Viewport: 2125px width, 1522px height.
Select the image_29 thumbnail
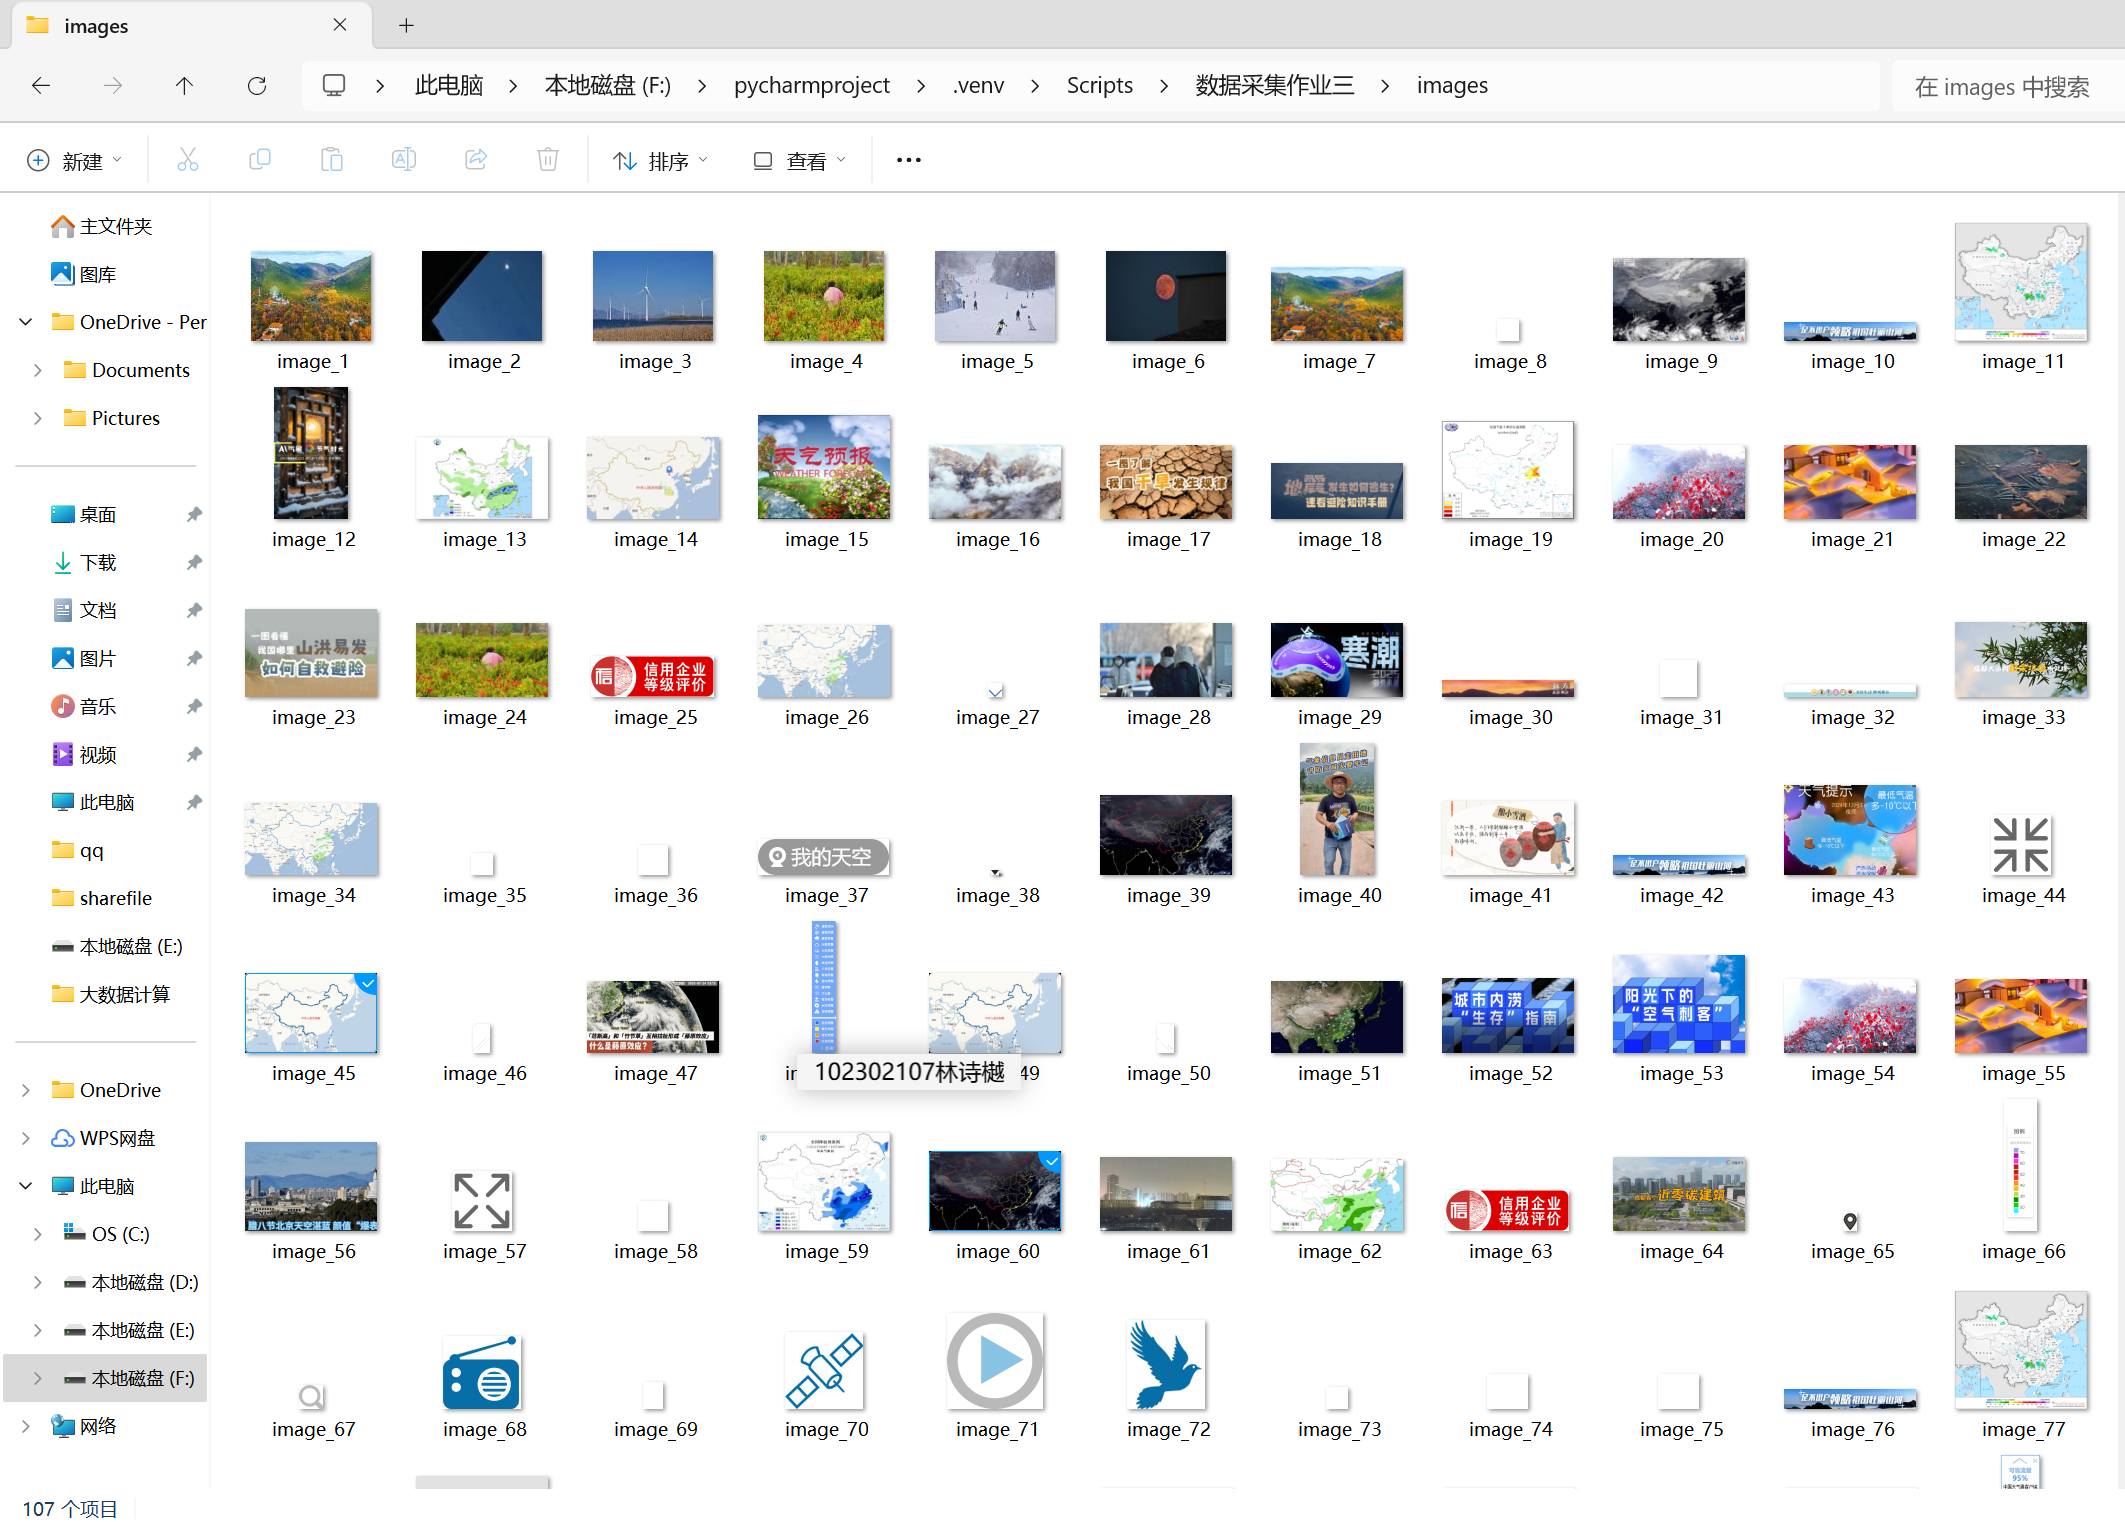(x=1337, y=660)
